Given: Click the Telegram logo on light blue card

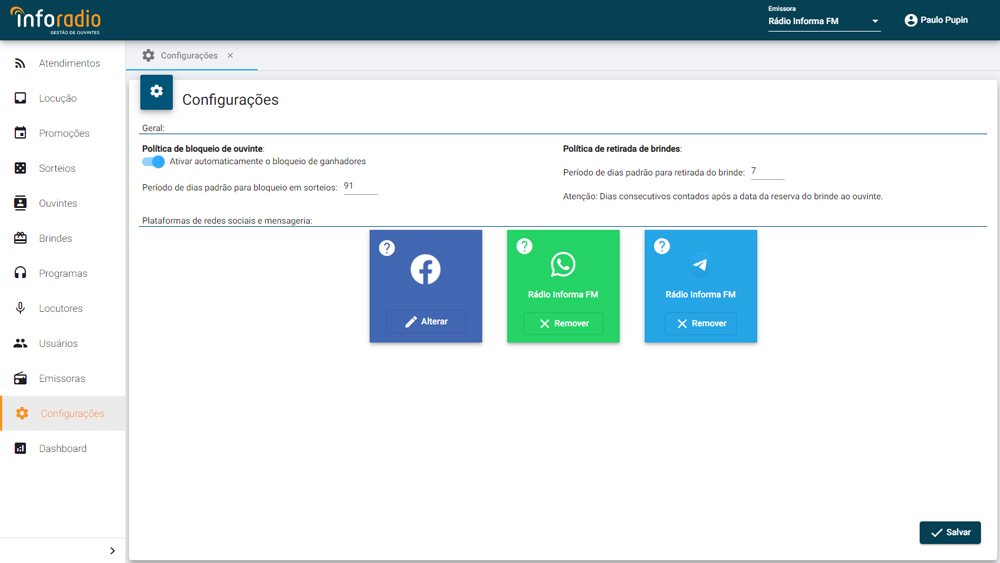Looking at the screenshot, I should click(x=700, y=264).
